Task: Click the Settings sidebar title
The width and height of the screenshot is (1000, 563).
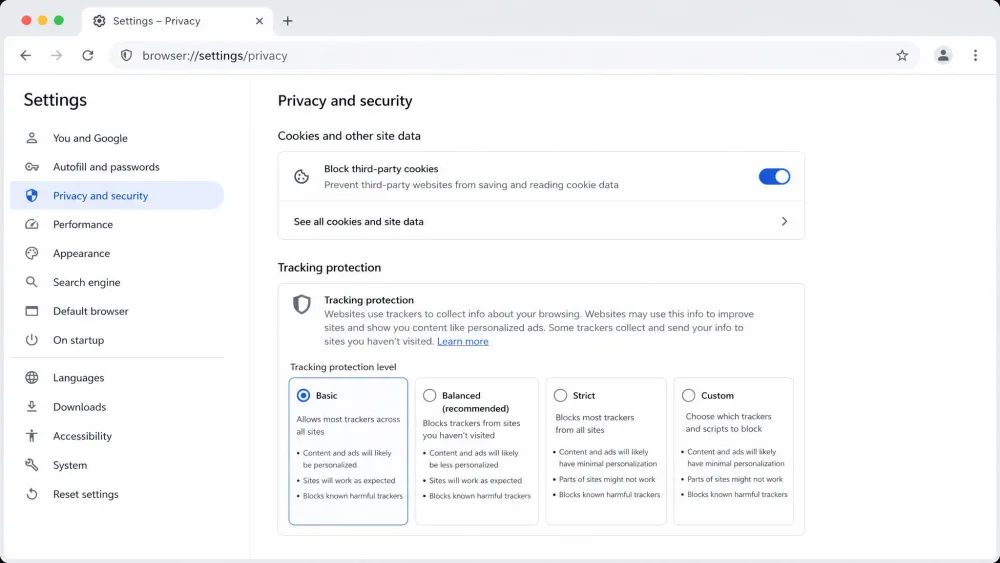Action: point(55,100)
